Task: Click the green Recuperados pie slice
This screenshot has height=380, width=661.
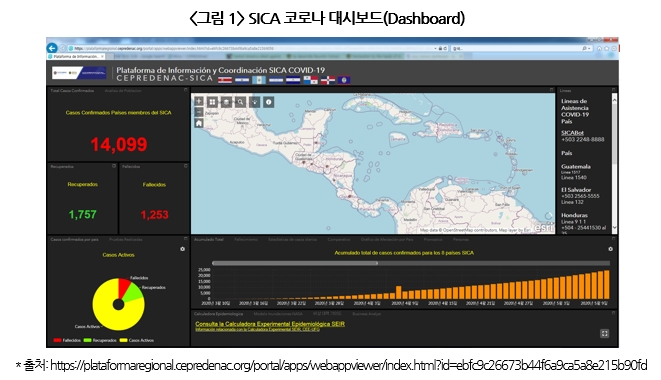Action: [134, 293]
